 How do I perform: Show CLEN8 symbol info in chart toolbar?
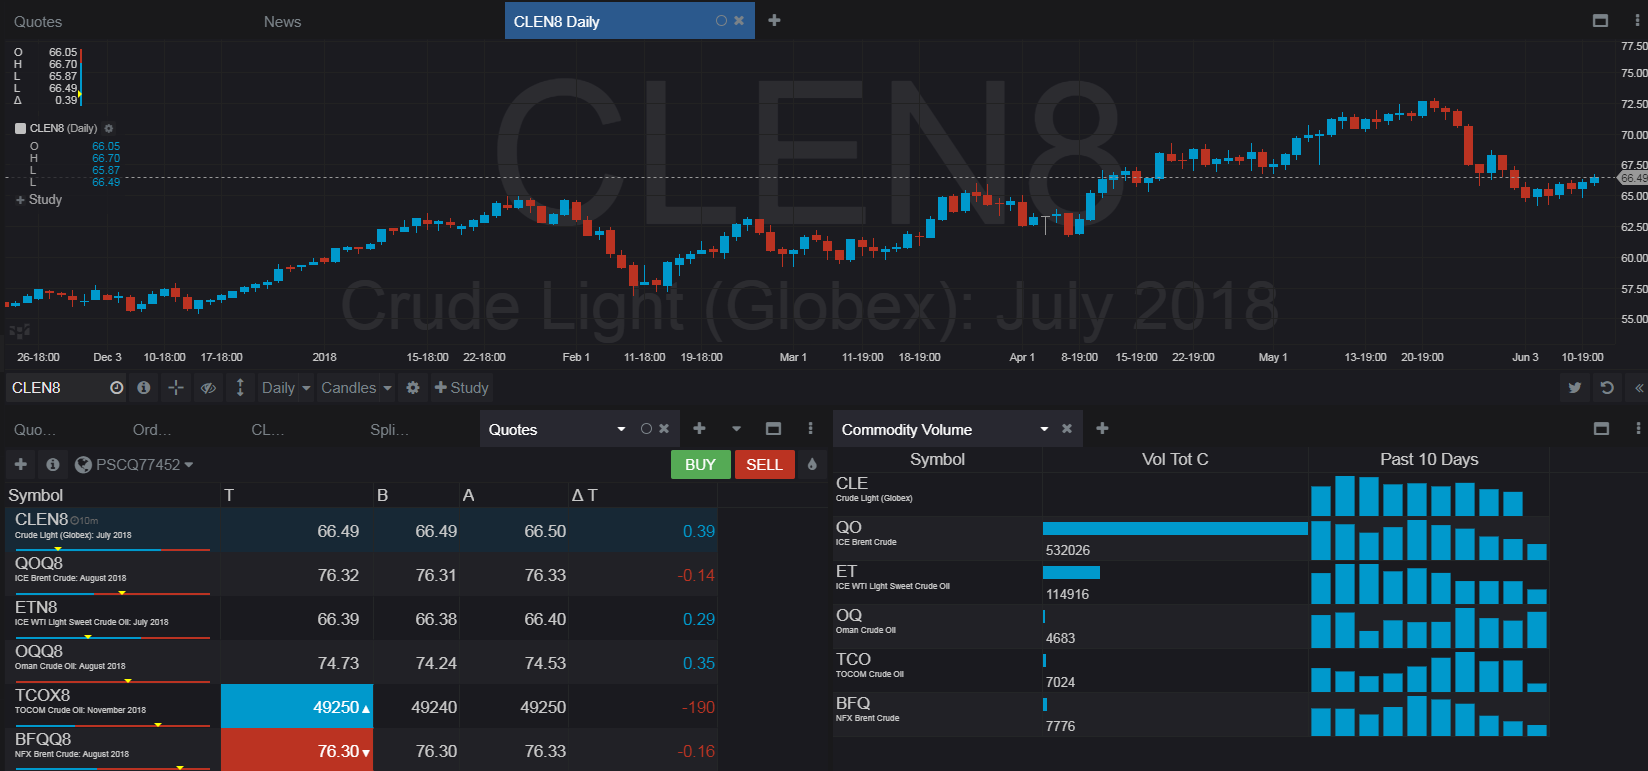coord(144,388)
